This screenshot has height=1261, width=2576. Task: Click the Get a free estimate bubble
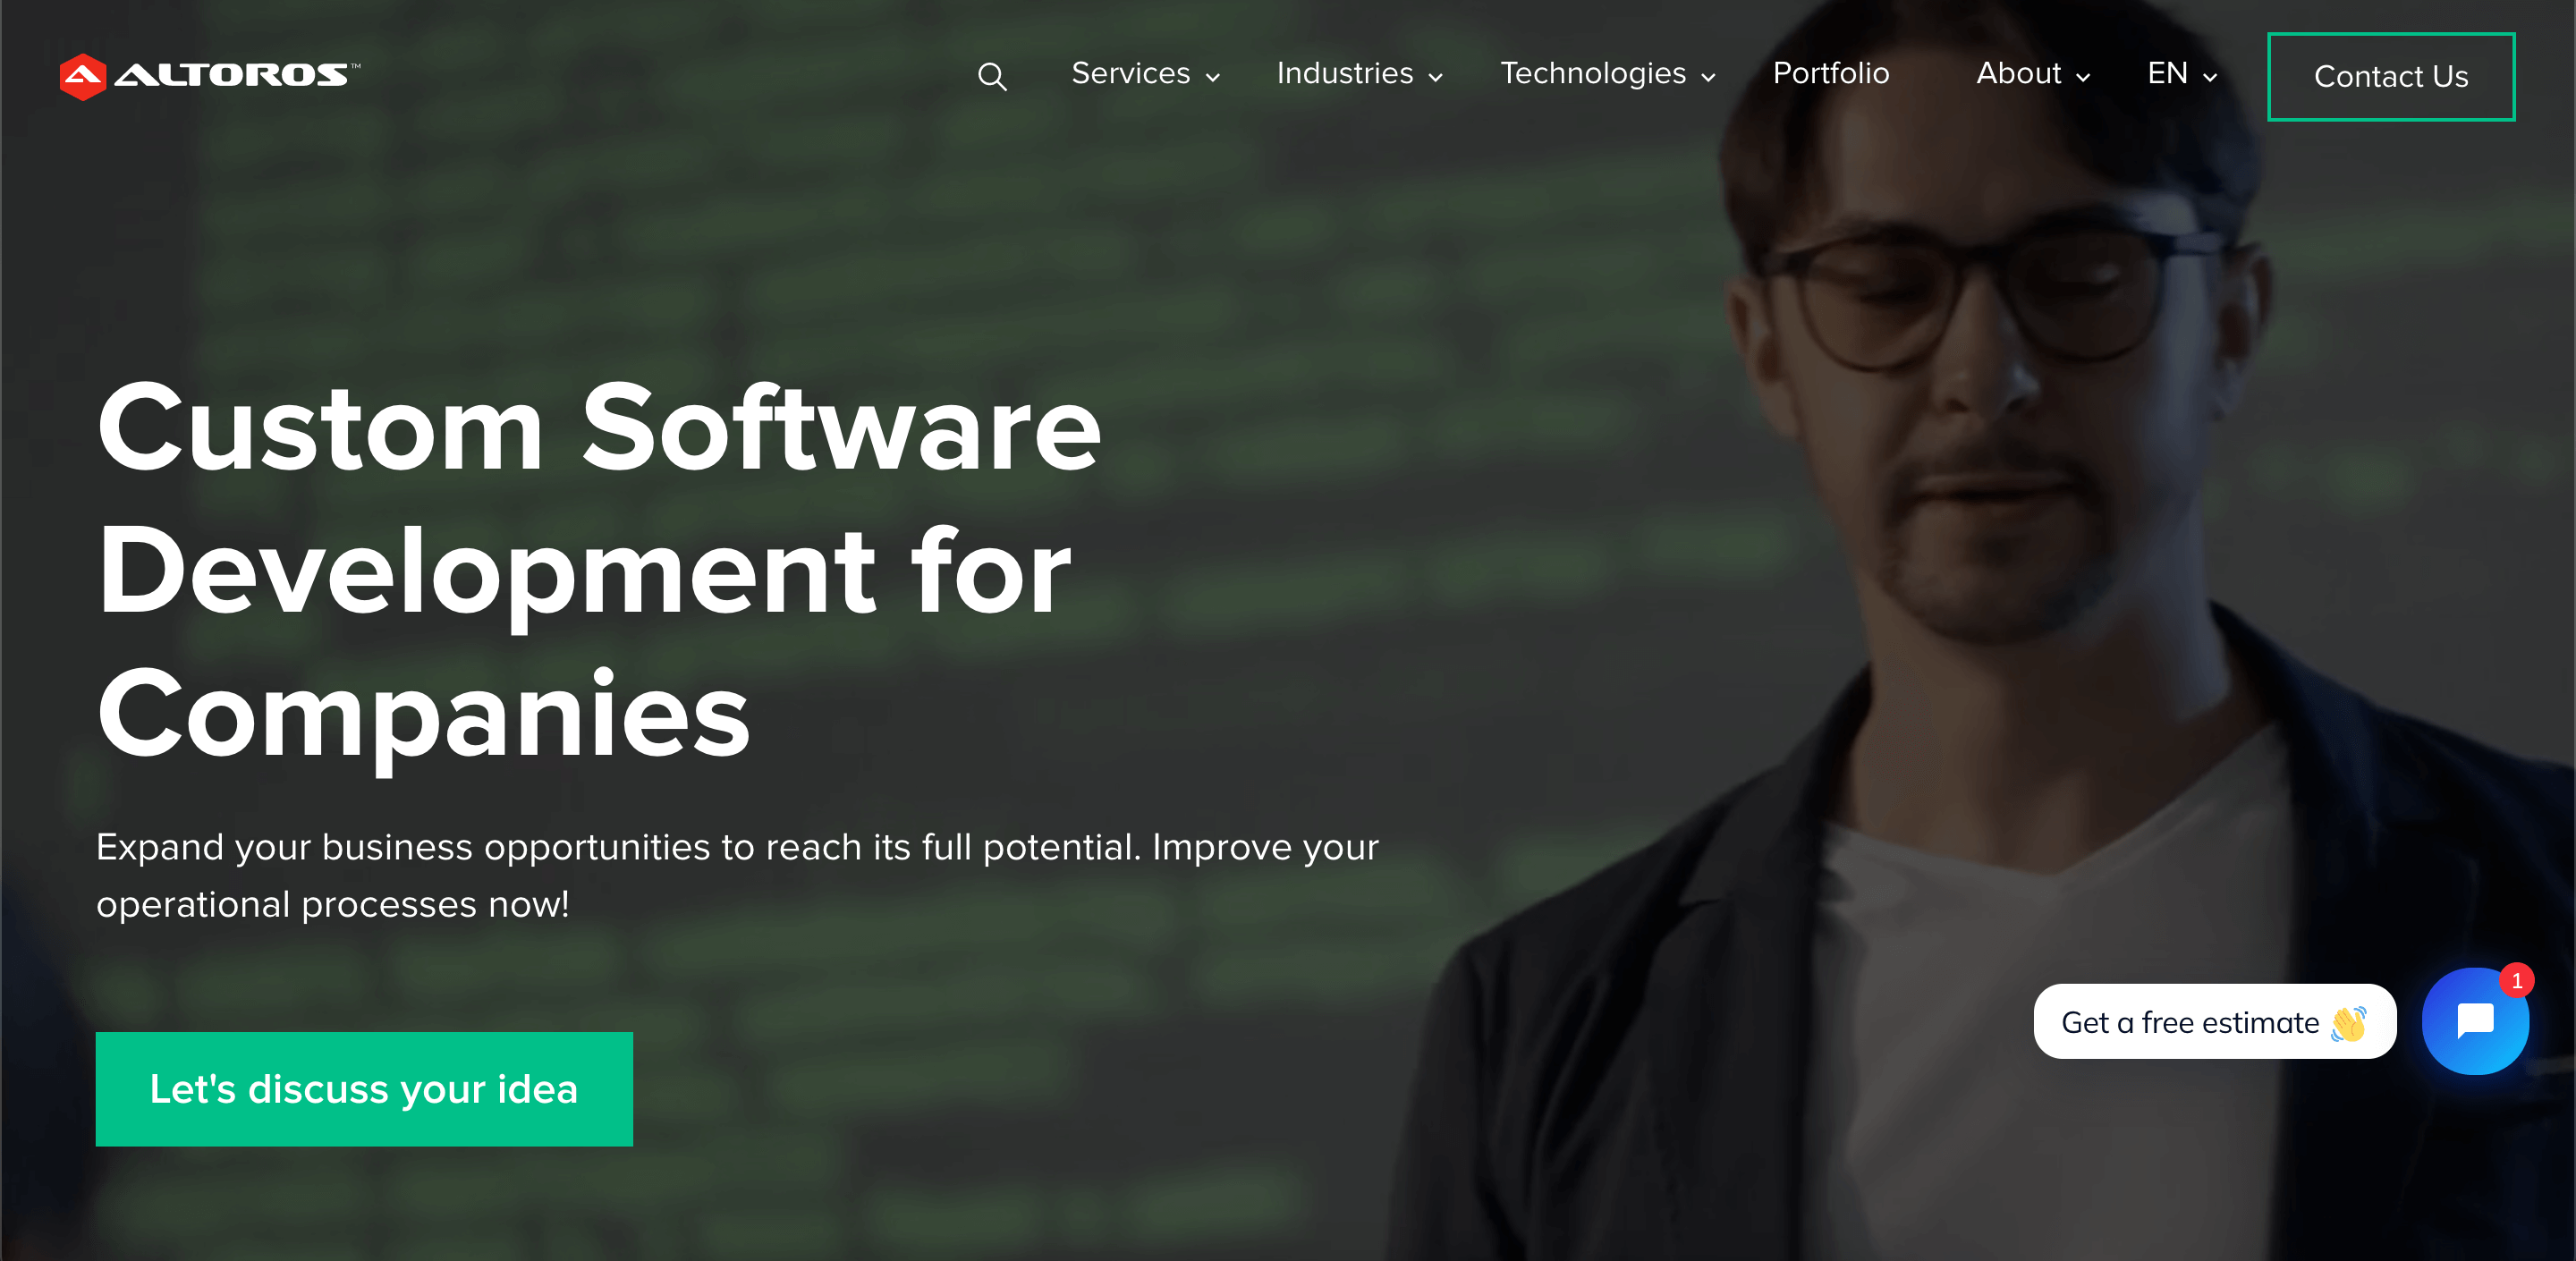[x=2214, y=1022]
